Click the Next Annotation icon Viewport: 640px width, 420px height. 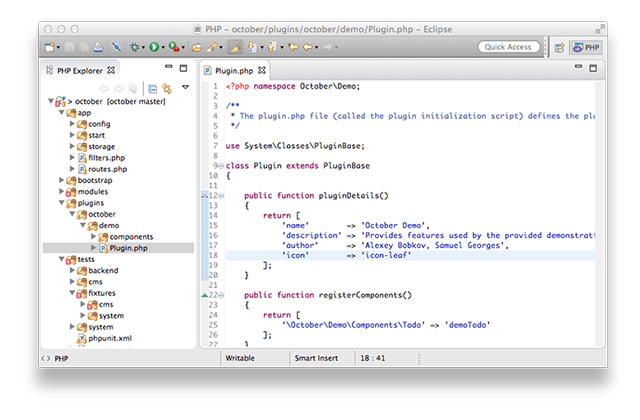click(x=252, y=47)
